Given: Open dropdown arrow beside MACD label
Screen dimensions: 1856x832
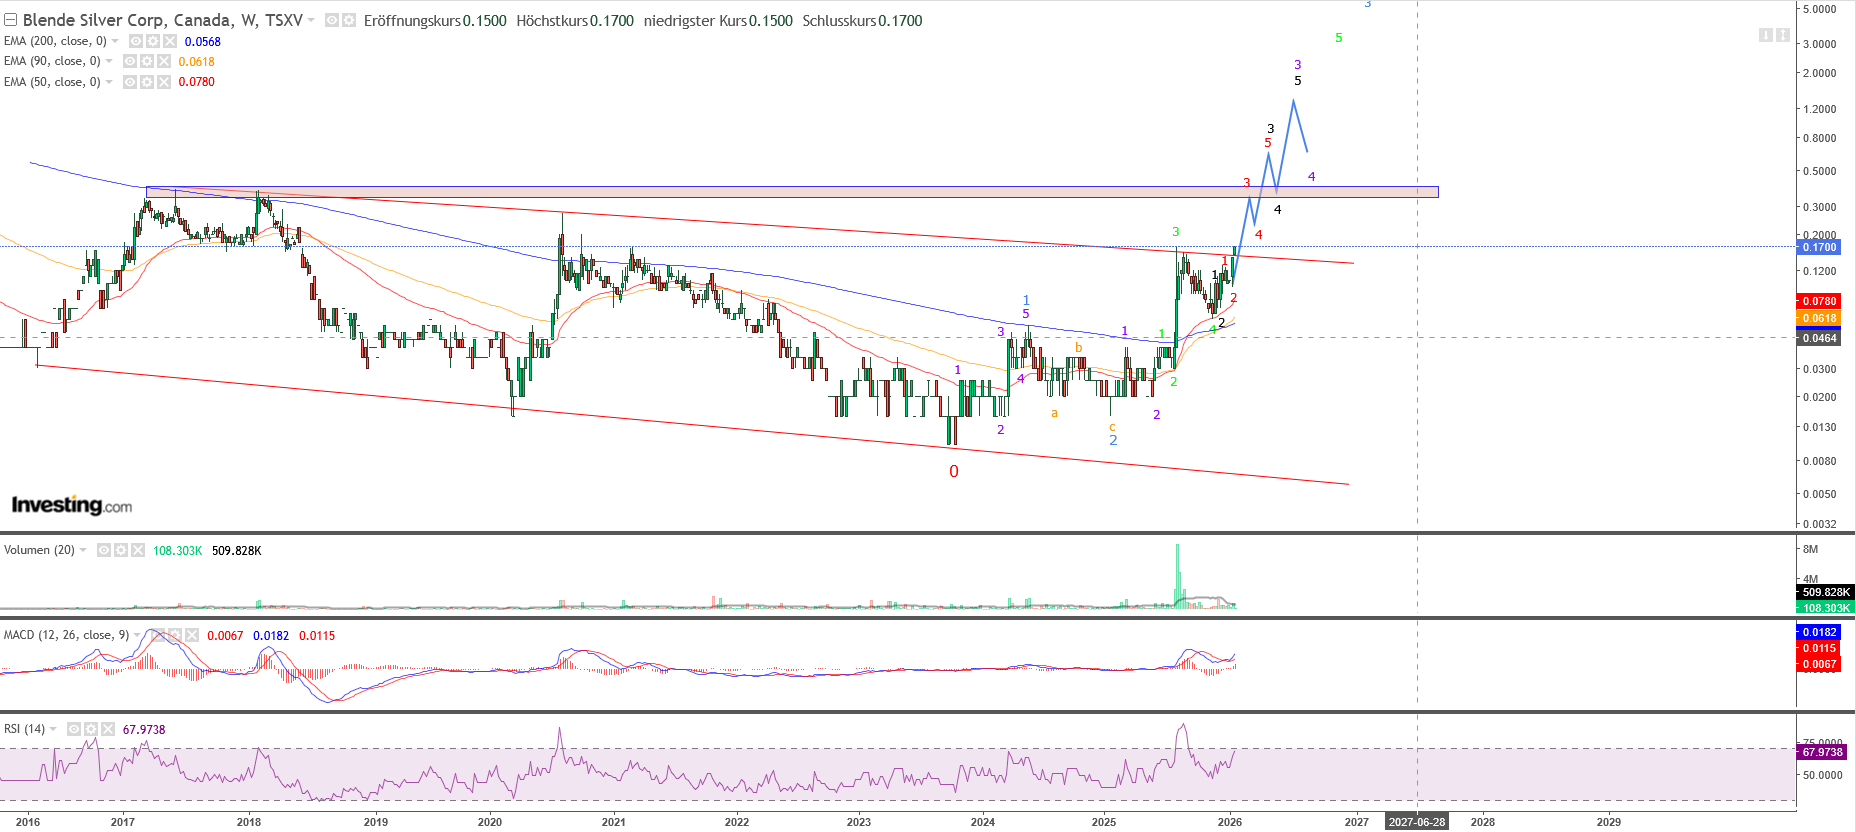Looking at the screenshot, I should 138,635.
